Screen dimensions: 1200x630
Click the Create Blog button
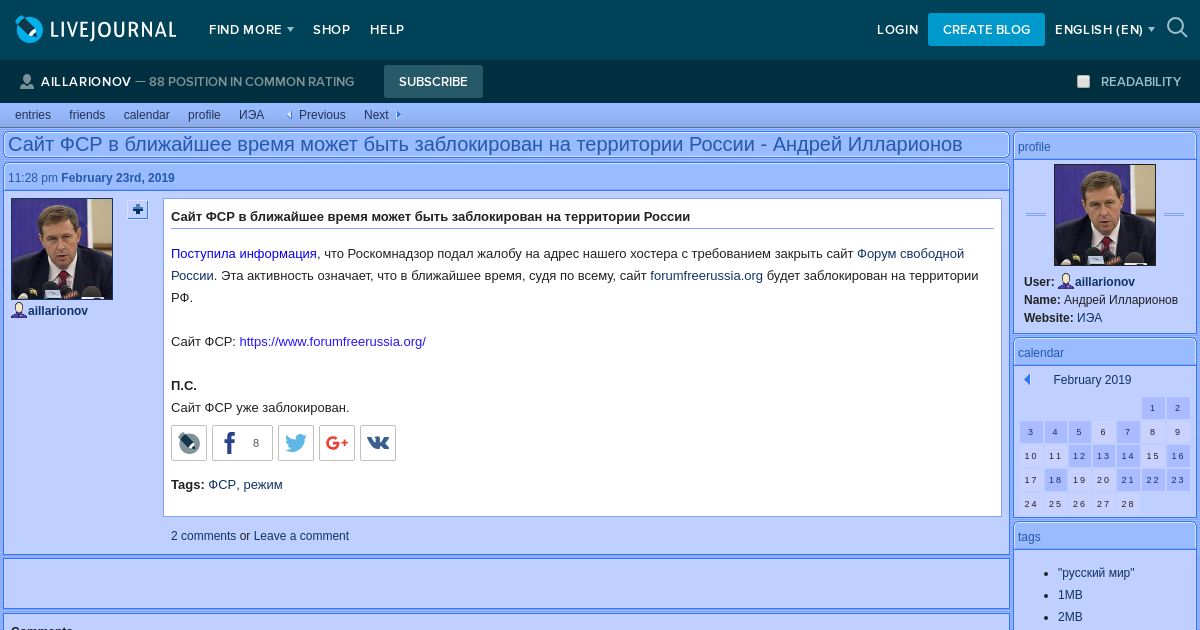[x=986, y=30]
